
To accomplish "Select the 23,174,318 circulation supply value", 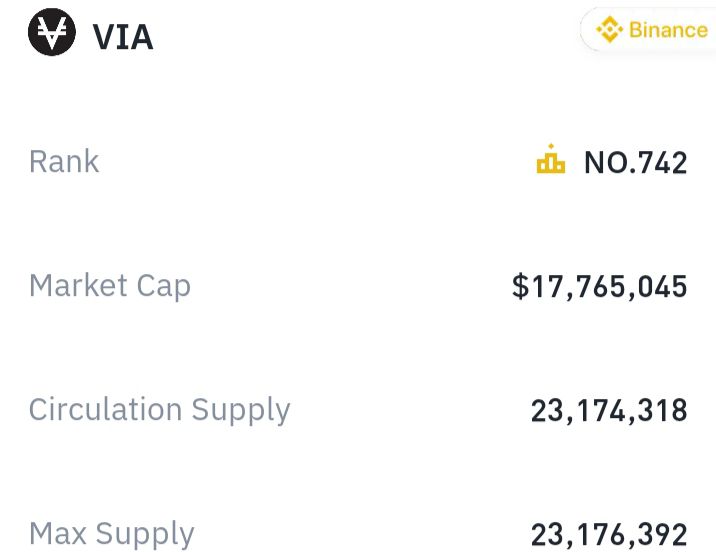I will [609, 410].
